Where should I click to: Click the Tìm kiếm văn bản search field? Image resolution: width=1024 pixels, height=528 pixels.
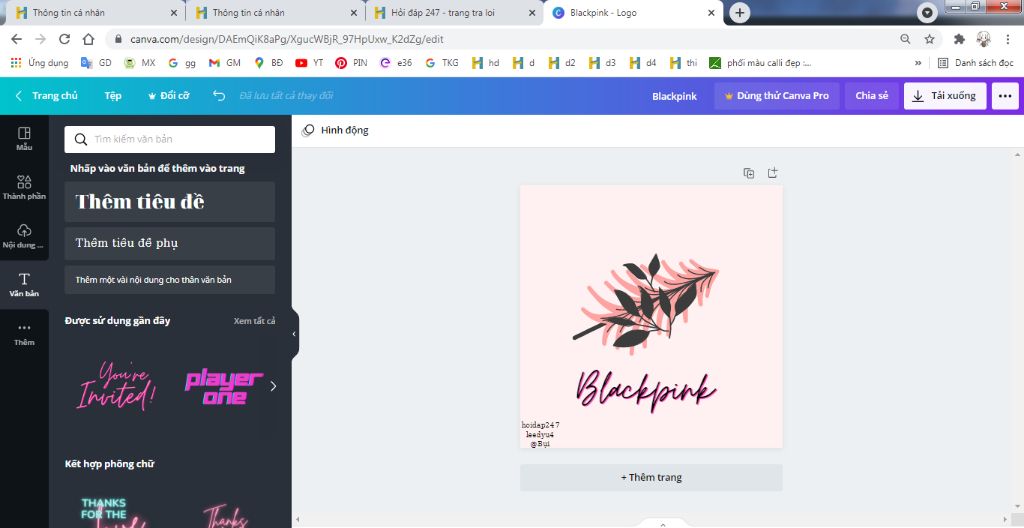[170, 139]
